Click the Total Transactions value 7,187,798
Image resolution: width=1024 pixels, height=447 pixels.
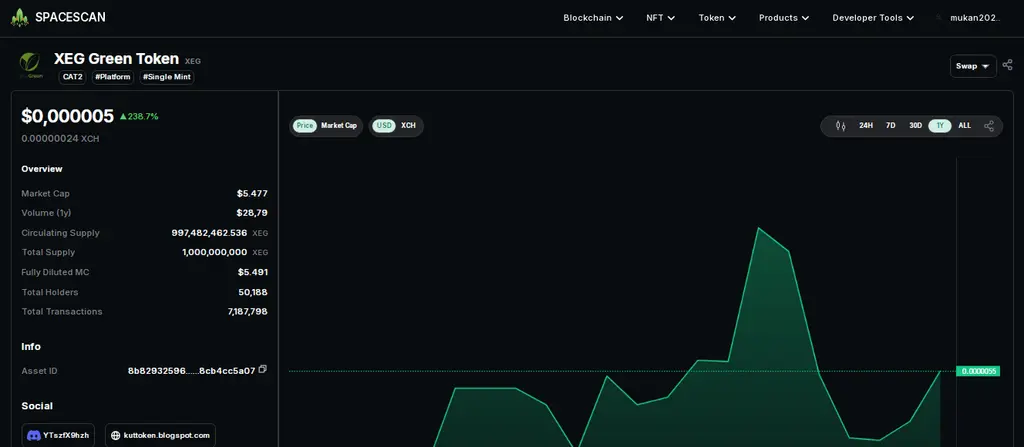coord(248,312)
